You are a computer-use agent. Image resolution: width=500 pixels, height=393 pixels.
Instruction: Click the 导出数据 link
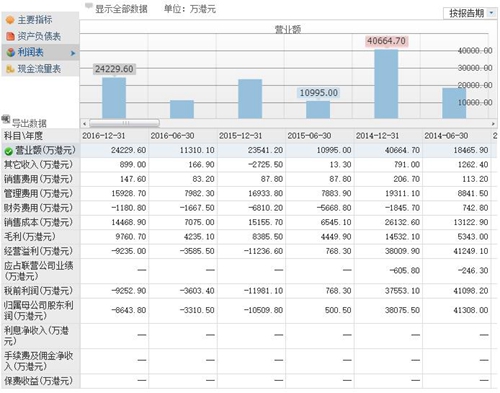click(x=29, y=123)
